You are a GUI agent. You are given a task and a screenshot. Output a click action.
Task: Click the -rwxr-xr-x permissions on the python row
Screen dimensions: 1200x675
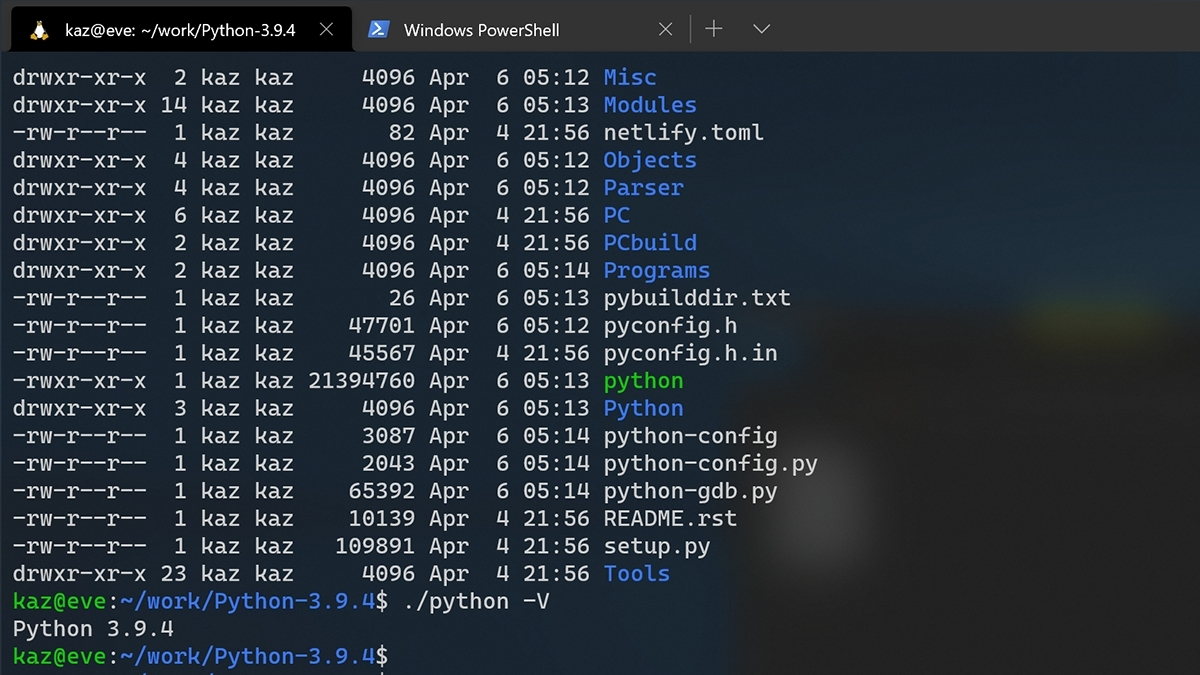80,380
